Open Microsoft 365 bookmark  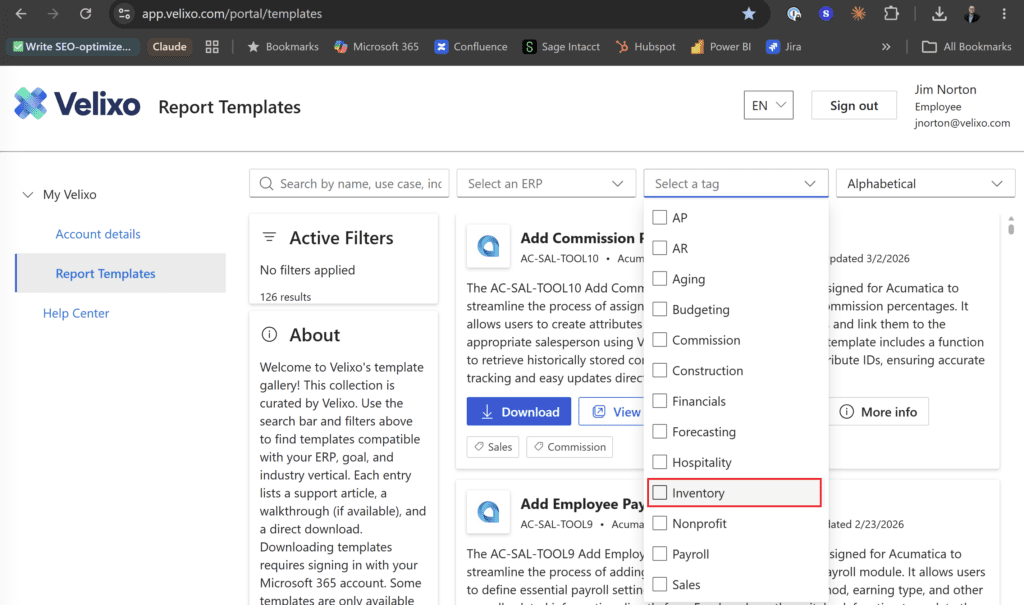coord(376,47)
